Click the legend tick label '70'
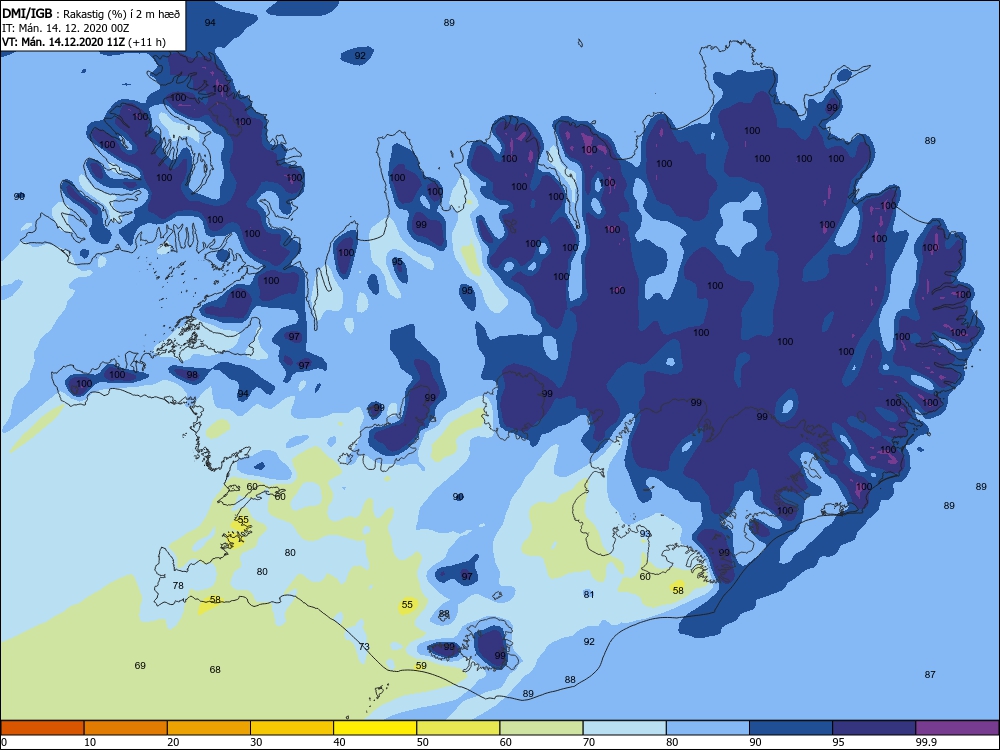The height and width of the screenshot is (750, 1000). (589, 742)
